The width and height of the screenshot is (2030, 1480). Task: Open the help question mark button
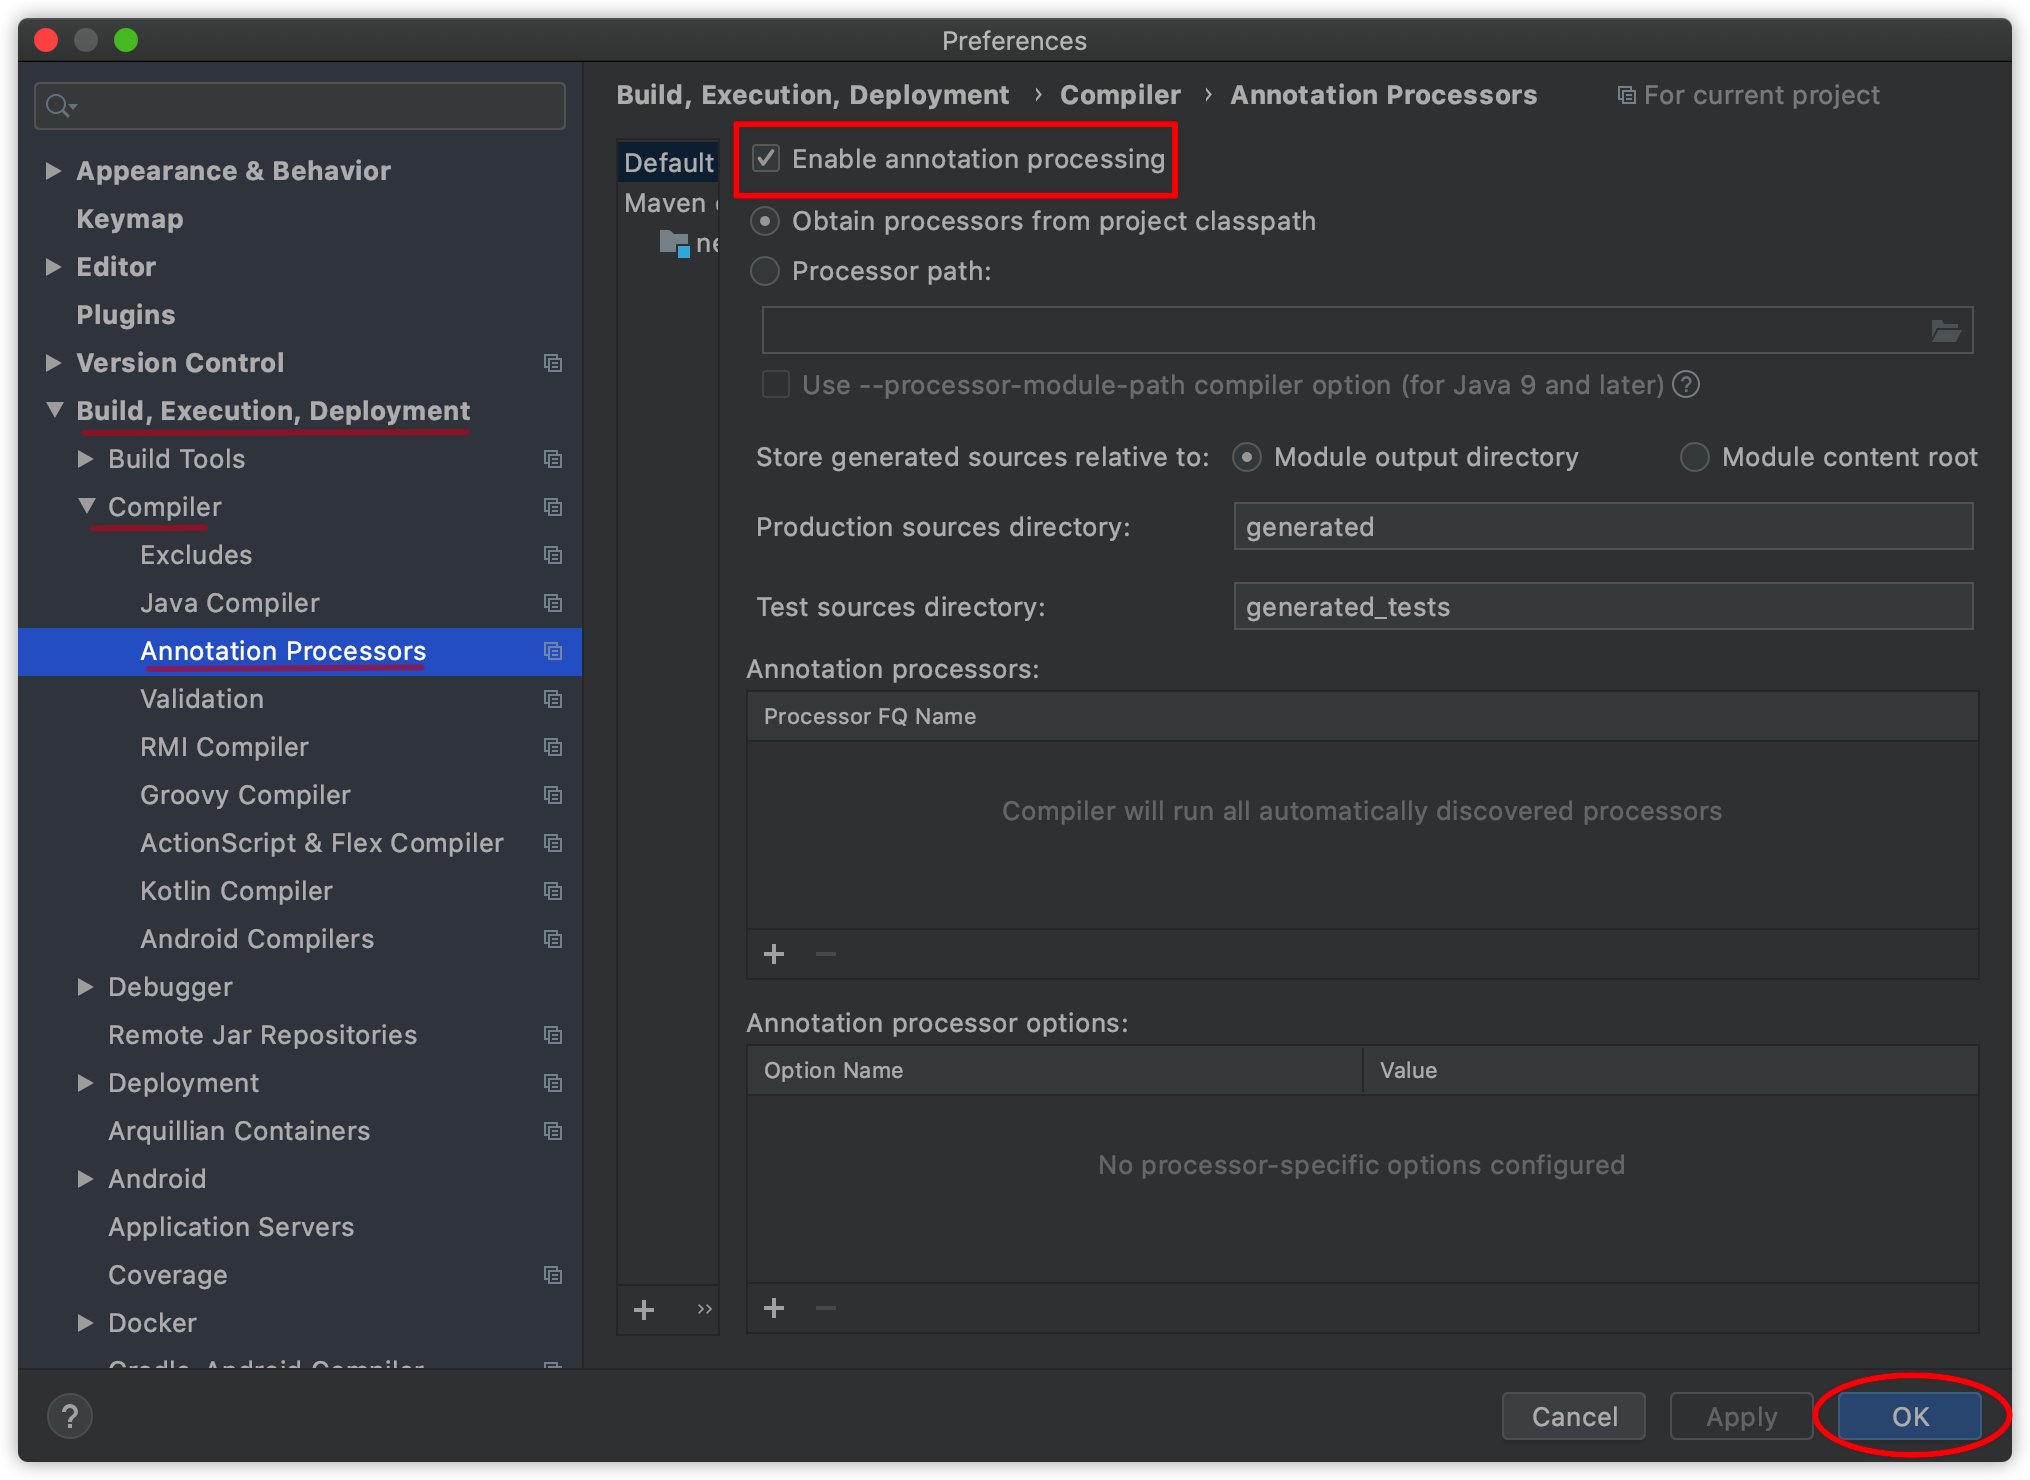click(70, 1416)
